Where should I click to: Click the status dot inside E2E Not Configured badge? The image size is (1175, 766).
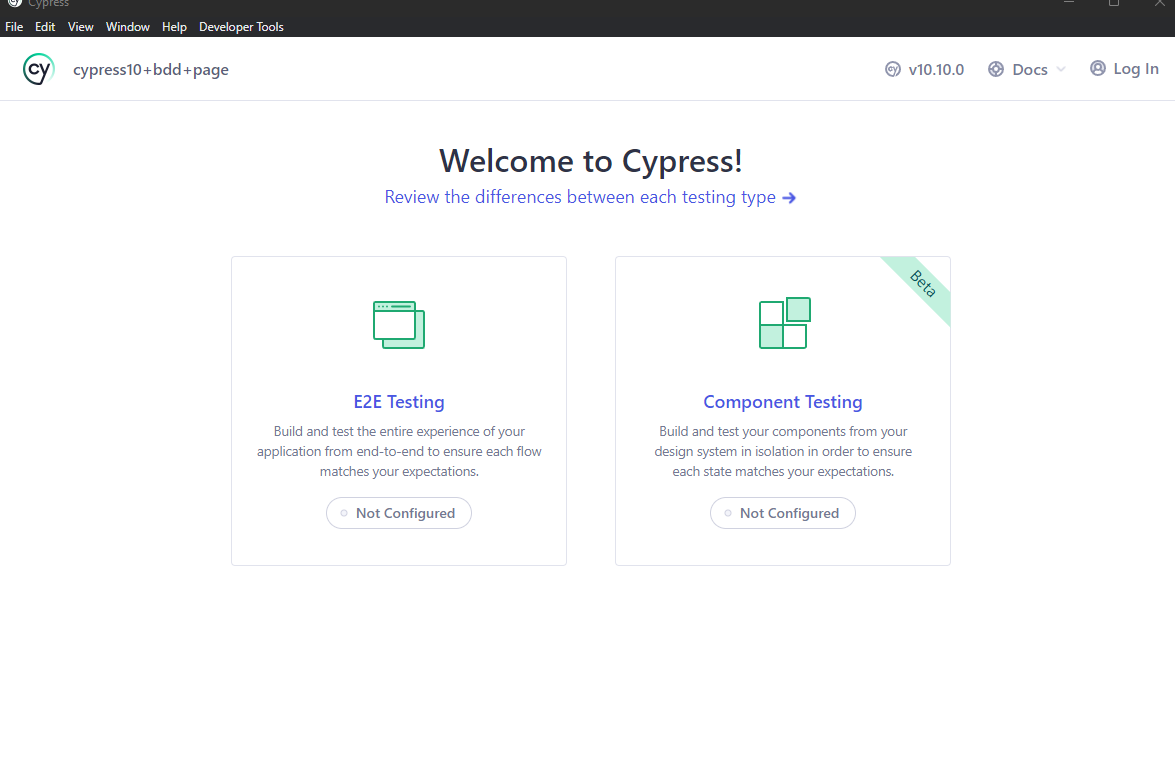342,513
